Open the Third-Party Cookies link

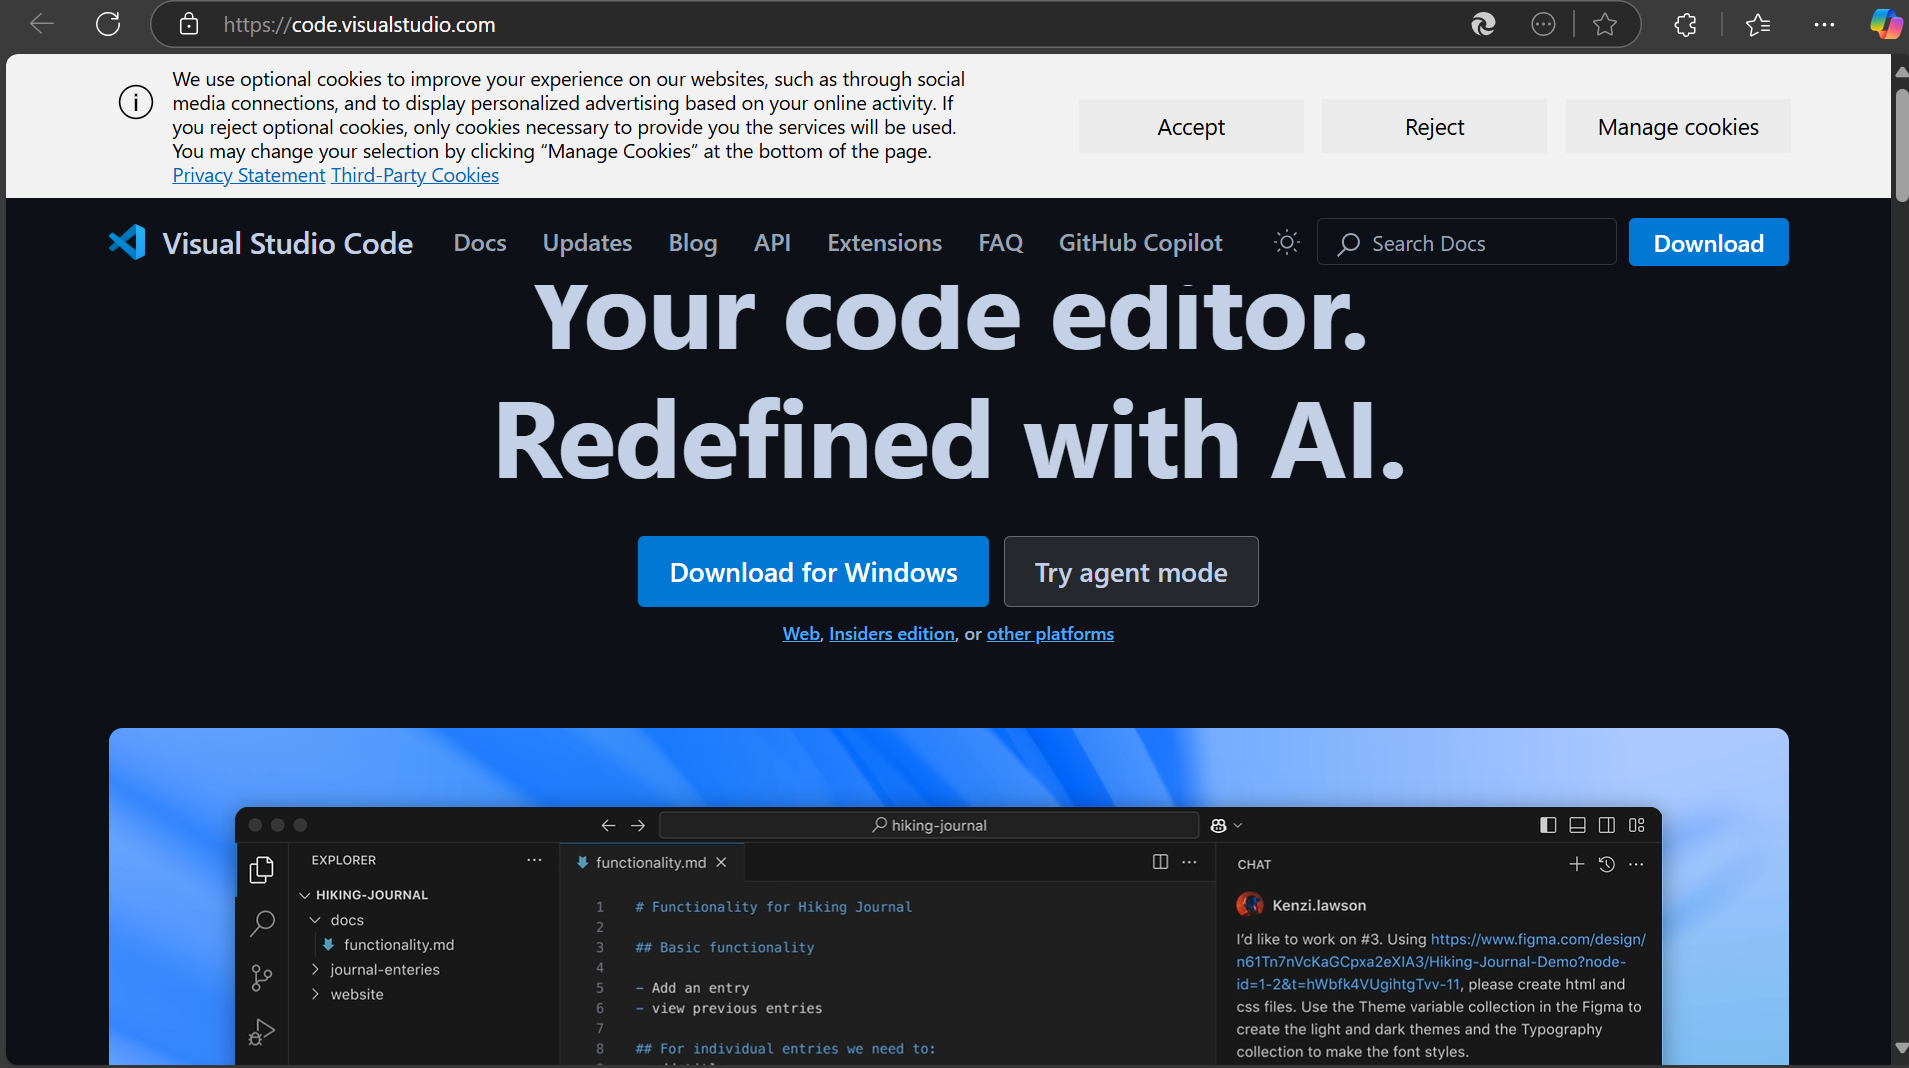pos(415,175)
